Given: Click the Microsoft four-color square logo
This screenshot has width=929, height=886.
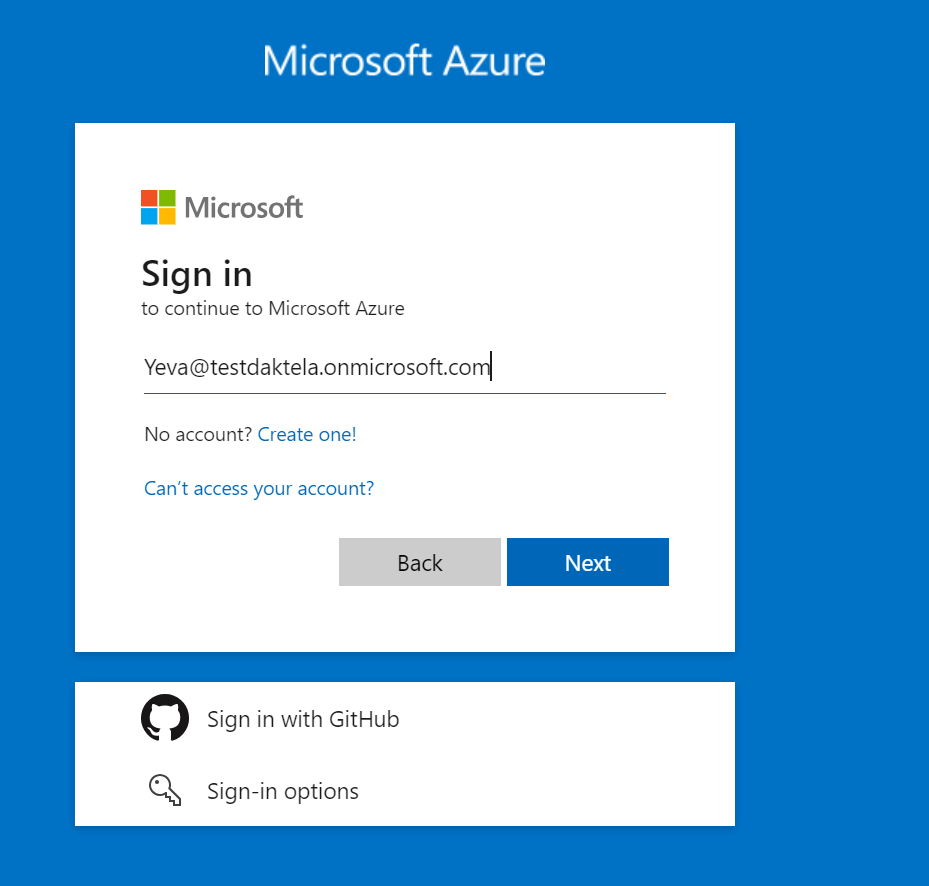Looking at the screenshot, I should [158, 207].
